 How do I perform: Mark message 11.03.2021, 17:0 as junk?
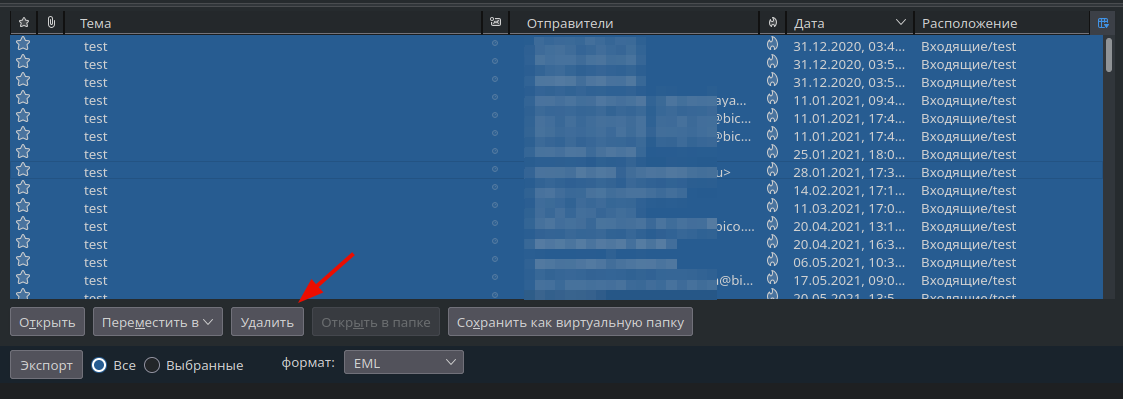click(772, 206)
